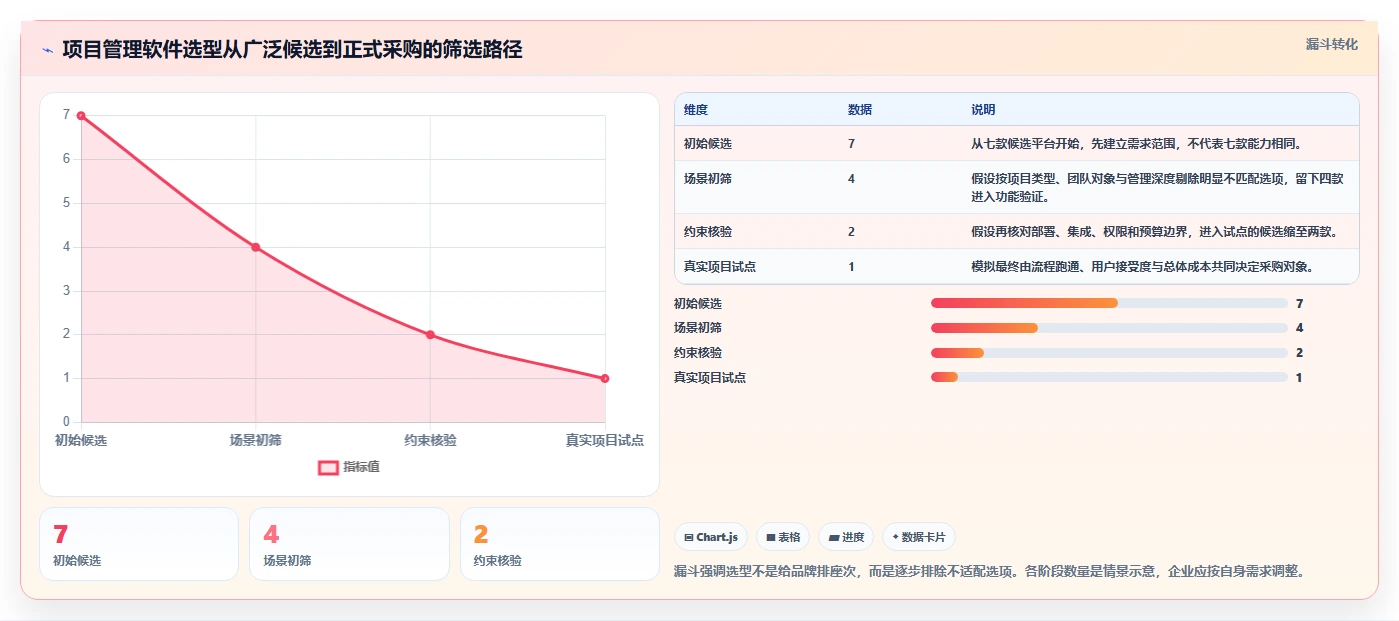Click the description starting 从七款候选平台开始
This screenshot has height=621, width=1399.
1136,144
